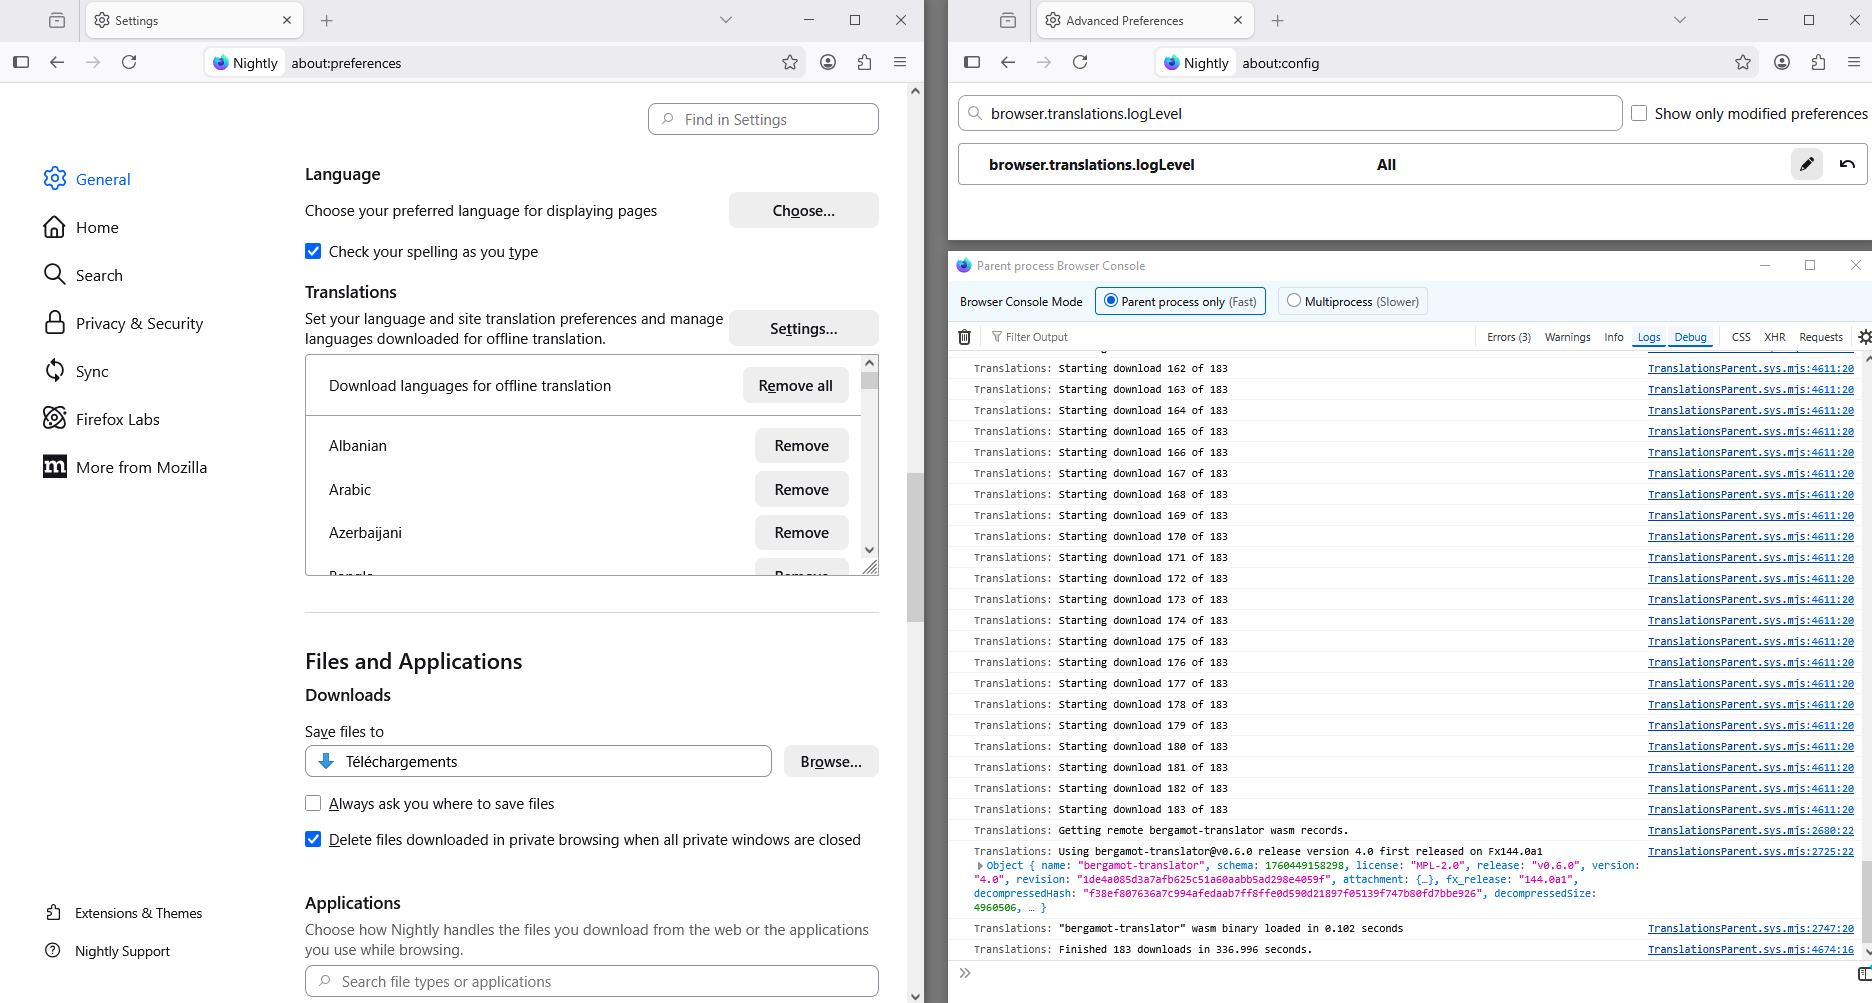1872x1003 pixels.
Task: Click the reset arrow icon for logLevel preference
Action: pos(1847,164)
